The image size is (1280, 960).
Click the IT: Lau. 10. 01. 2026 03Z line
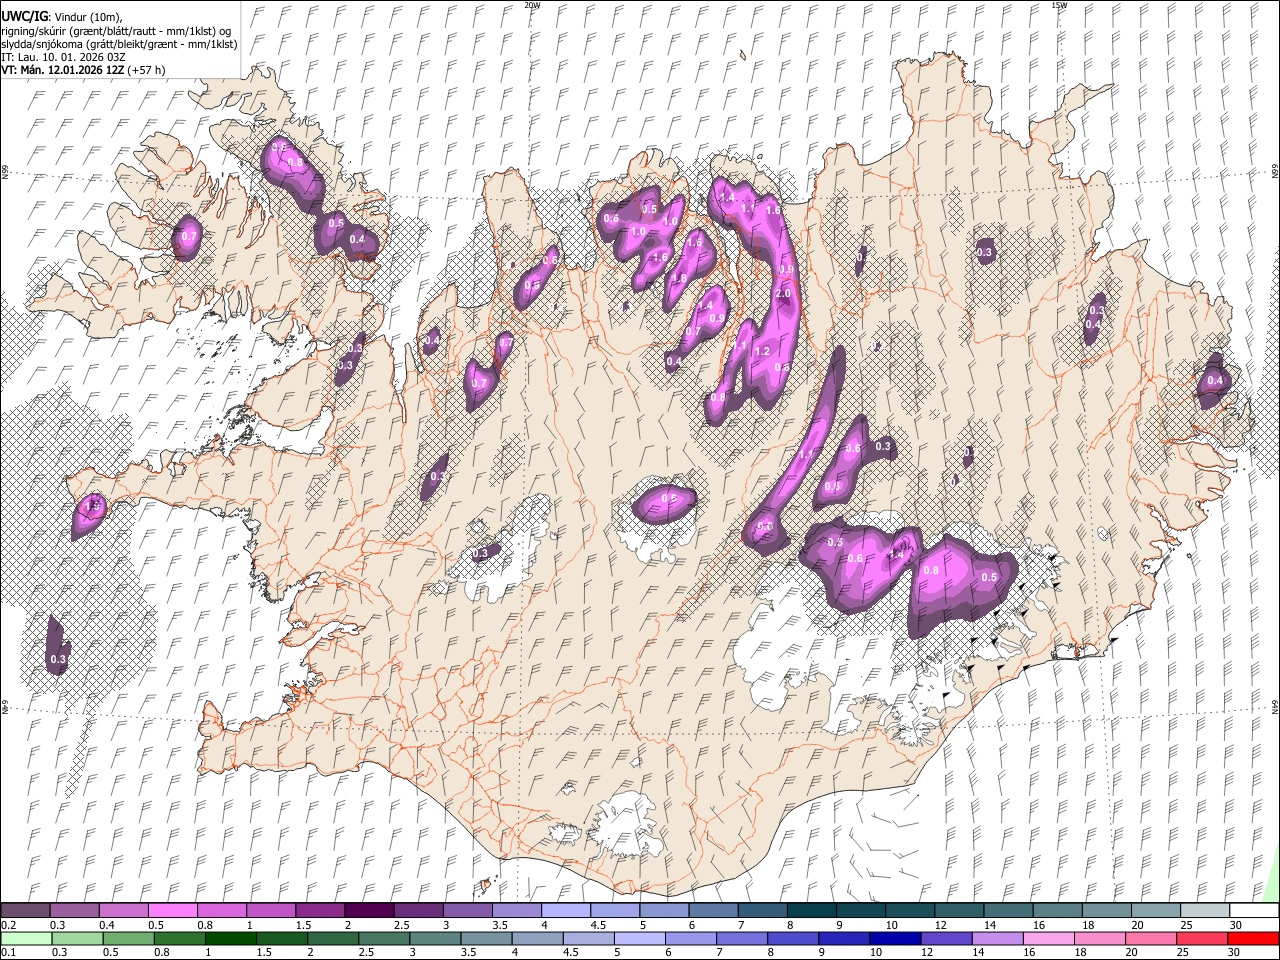tap(64, 57)
